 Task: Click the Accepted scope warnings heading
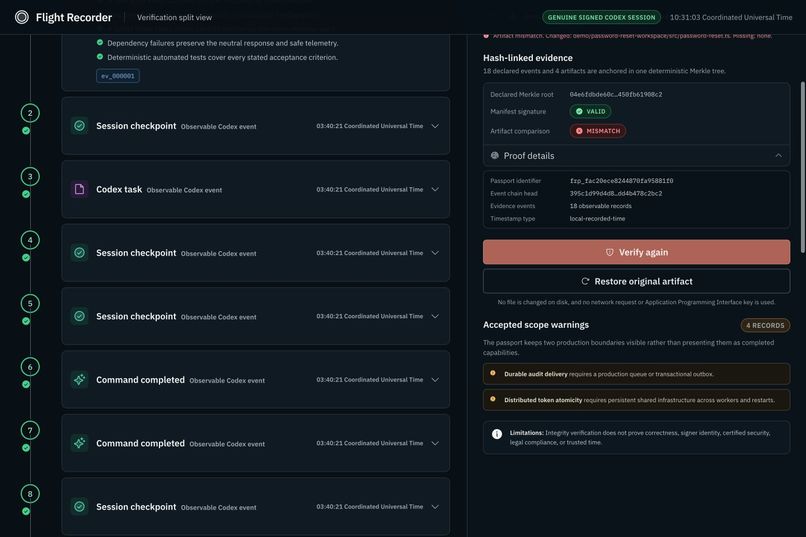click(536, 325)
